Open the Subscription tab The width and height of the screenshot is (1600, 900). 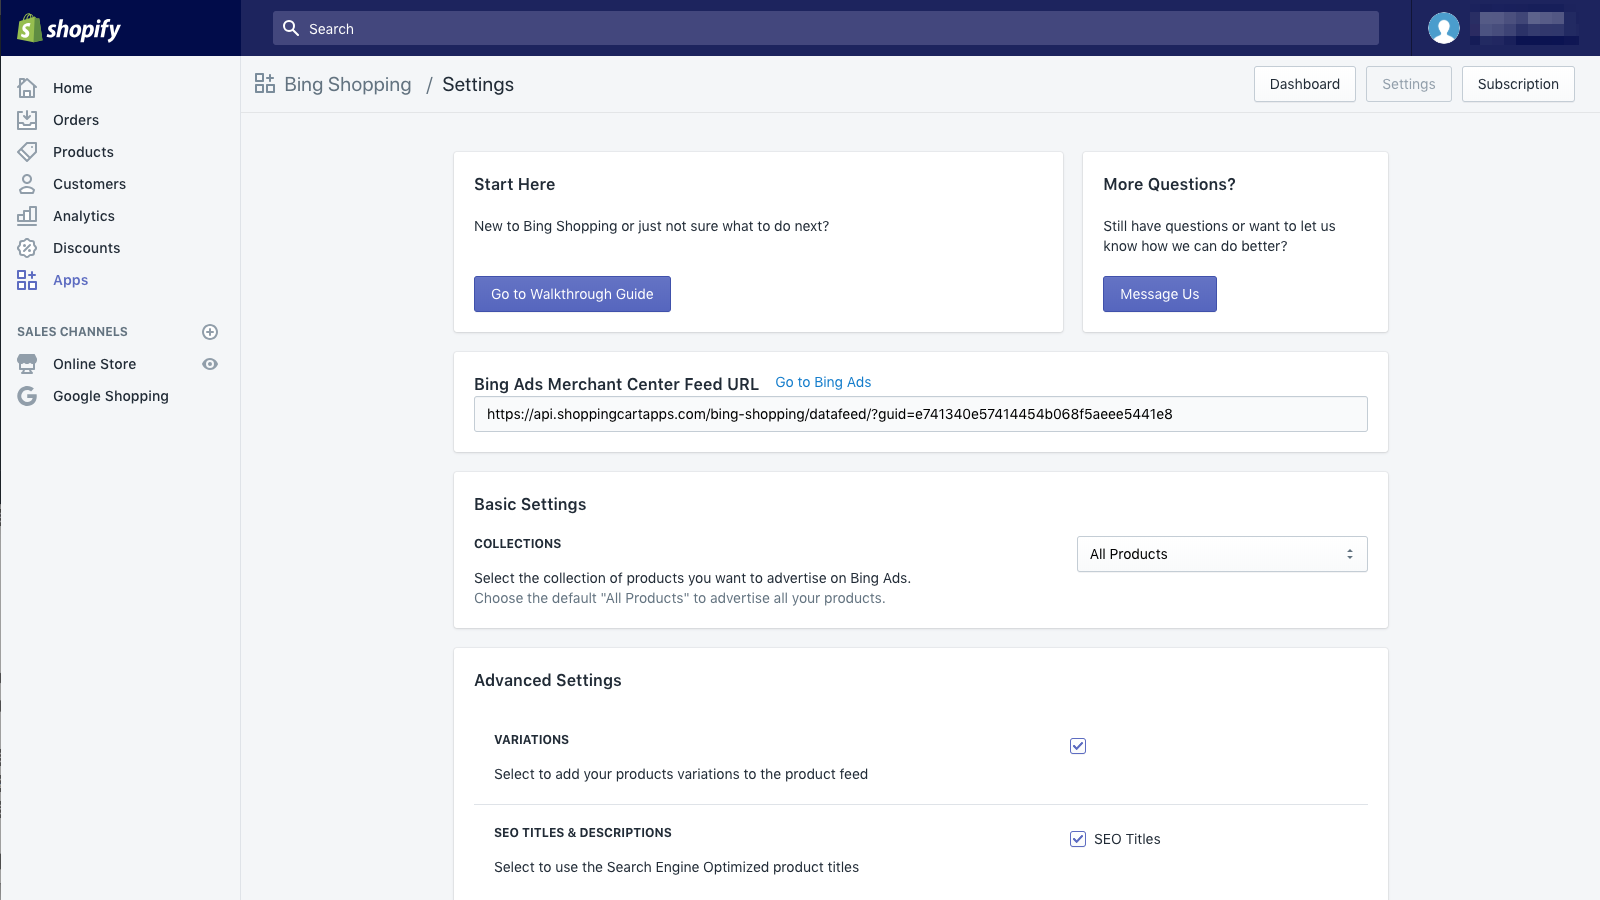pyautogui.click(x=1517, y=84)
